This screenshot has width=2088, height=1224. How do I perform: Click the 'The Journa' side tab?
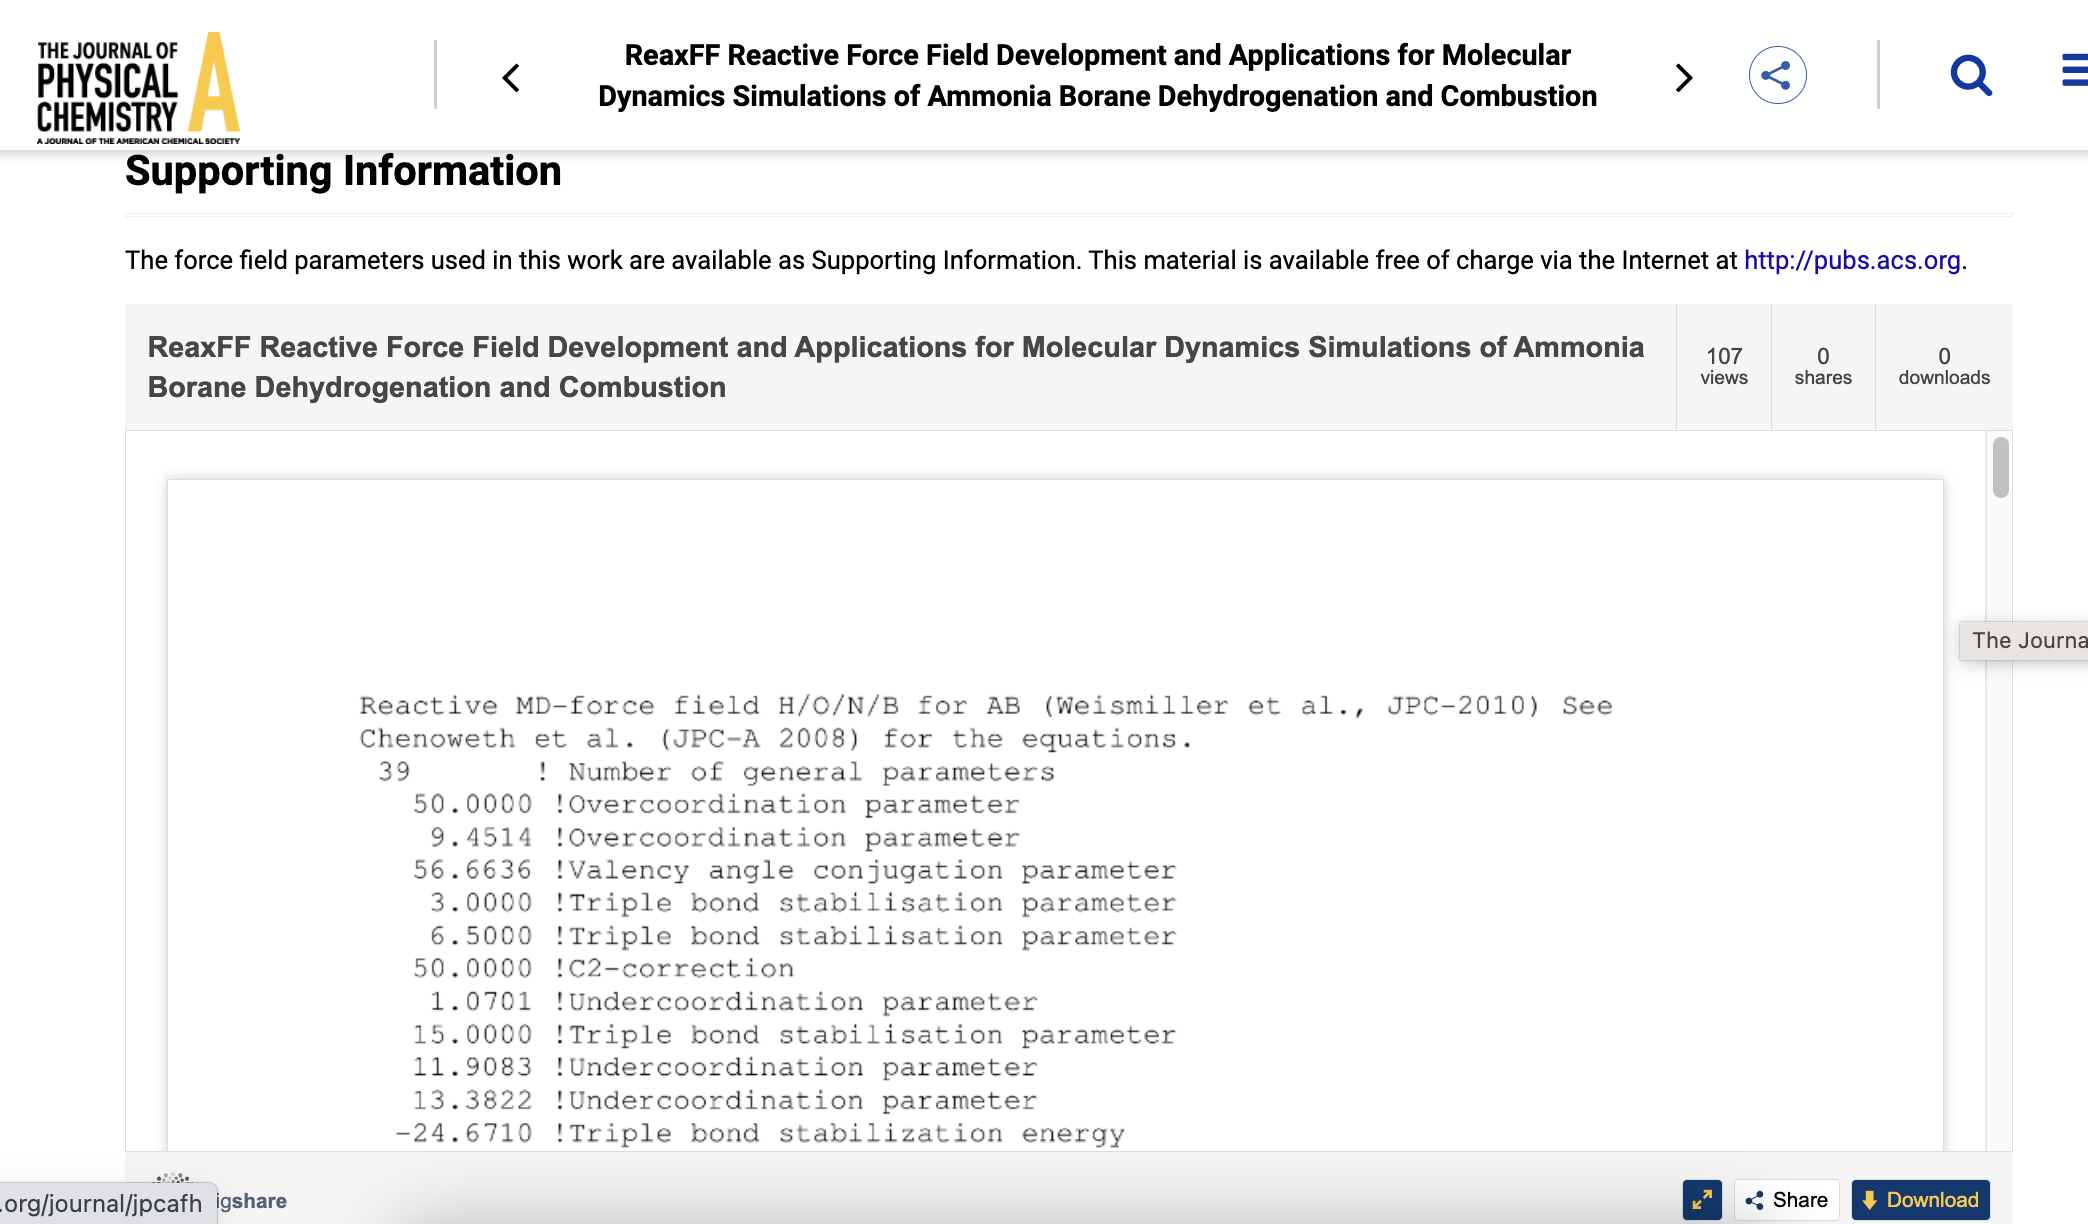(2026, 640)
